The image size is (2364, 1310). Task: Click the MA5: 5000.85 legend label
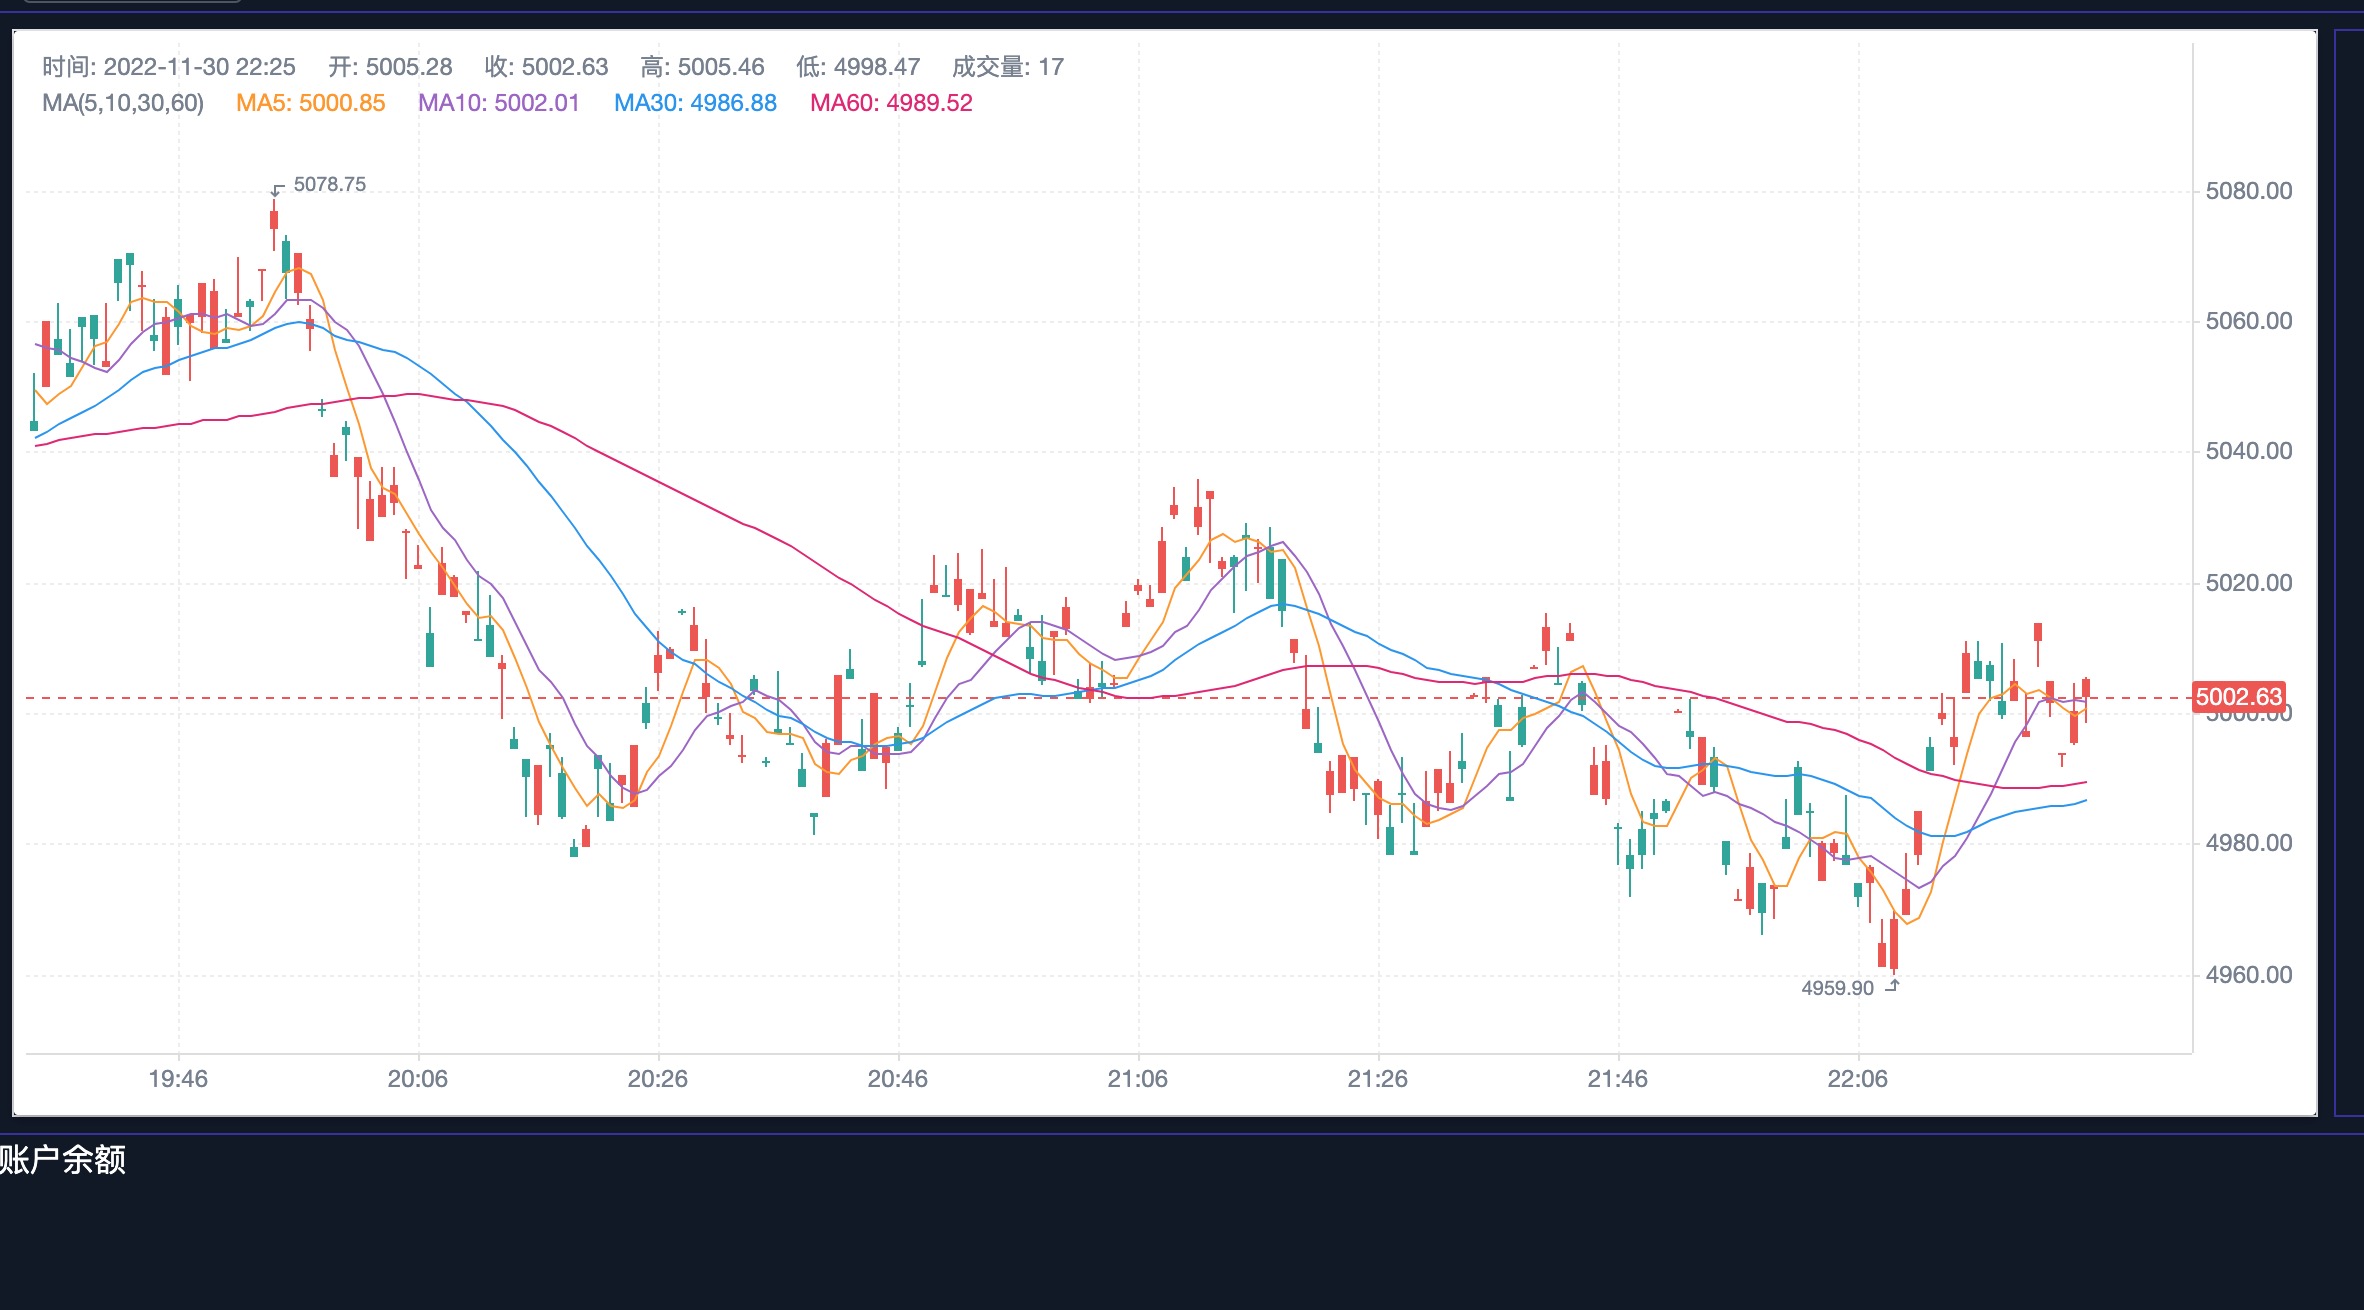tap(311, 103)
